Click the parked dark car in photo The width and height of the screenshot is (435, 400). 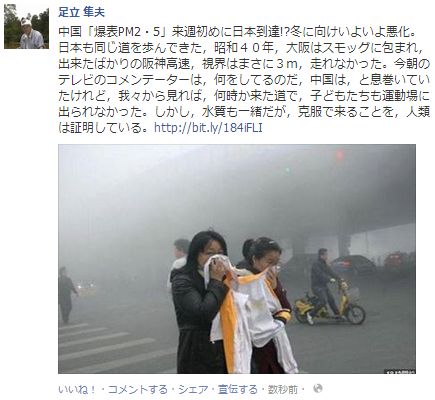tap(353, 265)
